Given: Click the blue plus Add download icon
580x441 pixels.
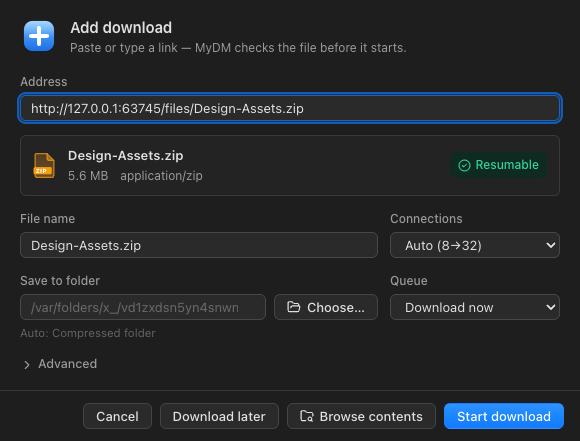Looking at the screenshot, I should pos(39,36).
